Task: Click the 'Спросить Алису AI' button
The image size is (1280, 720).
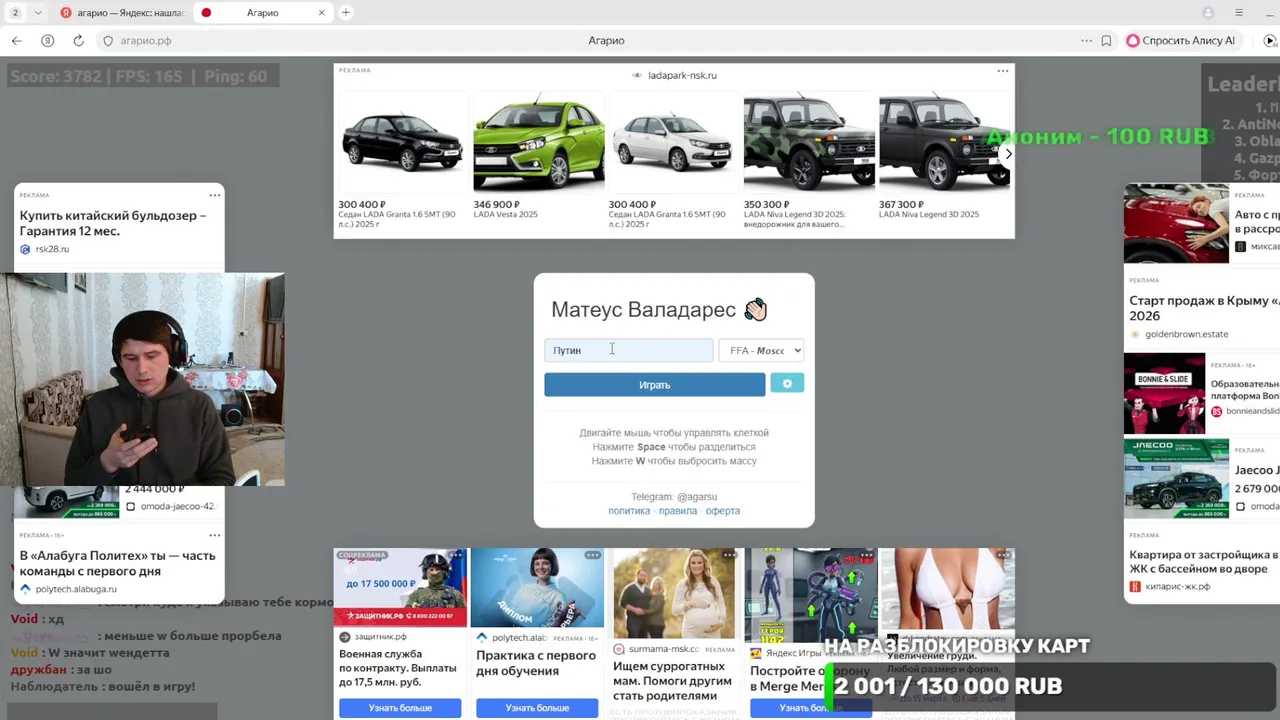Action: click(1181, 41)
